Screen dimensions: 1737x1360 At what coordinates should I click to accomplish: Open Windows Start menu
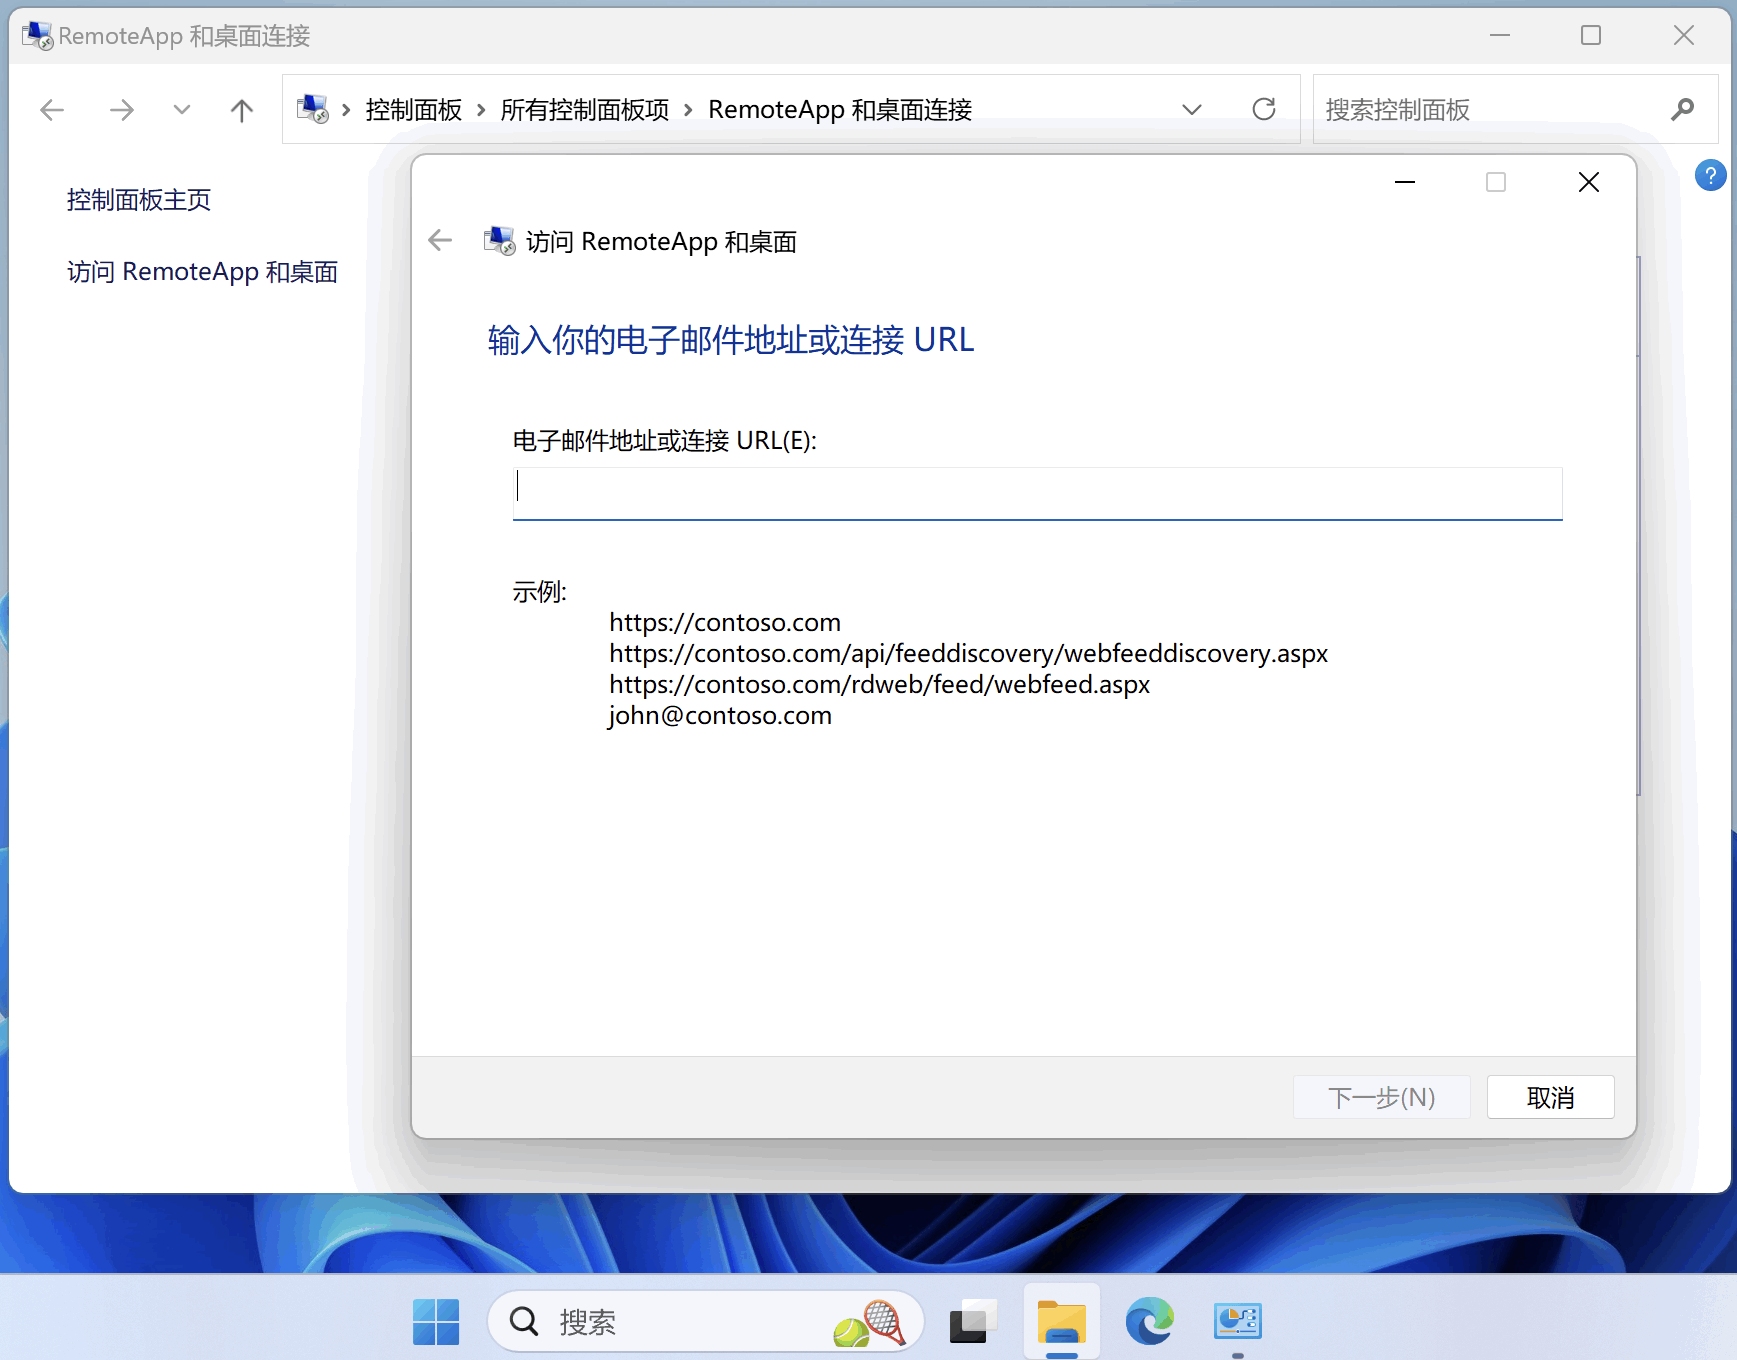coord(436,1322)
